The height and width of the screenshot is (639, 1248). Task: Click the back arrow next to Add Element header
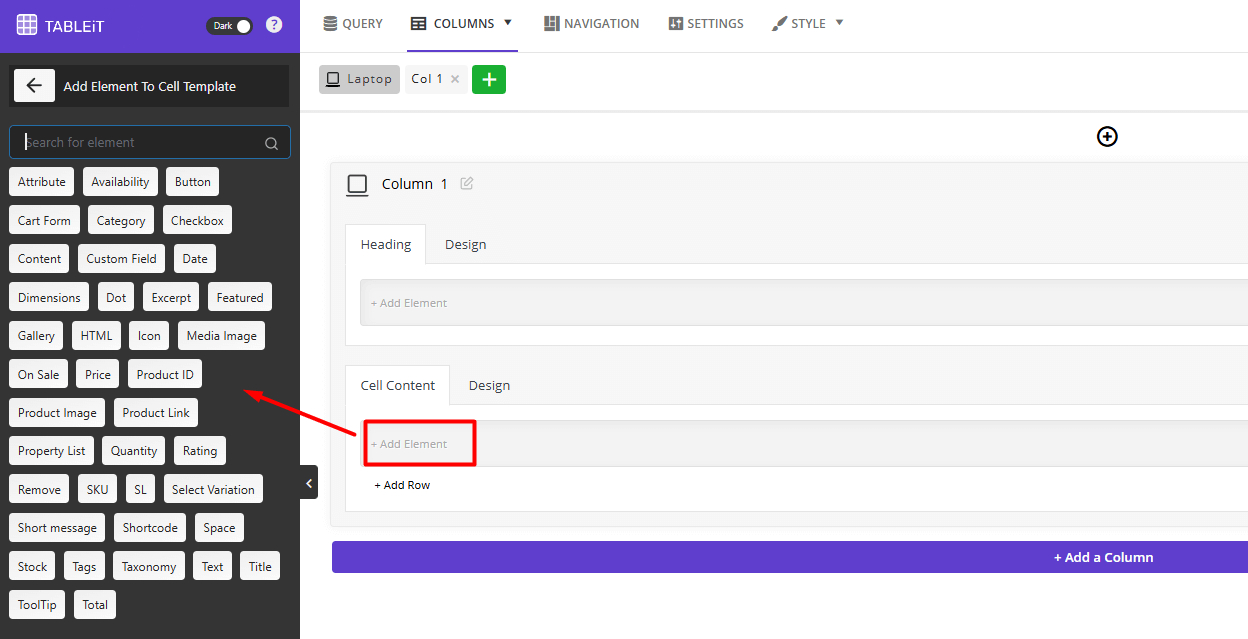[x=34, y=86]
